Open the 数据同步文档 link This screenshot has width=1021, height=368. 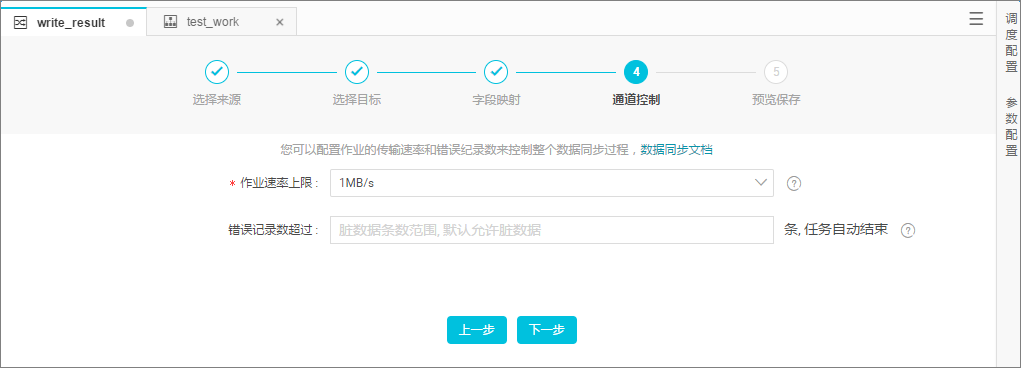tap(676, 150)
